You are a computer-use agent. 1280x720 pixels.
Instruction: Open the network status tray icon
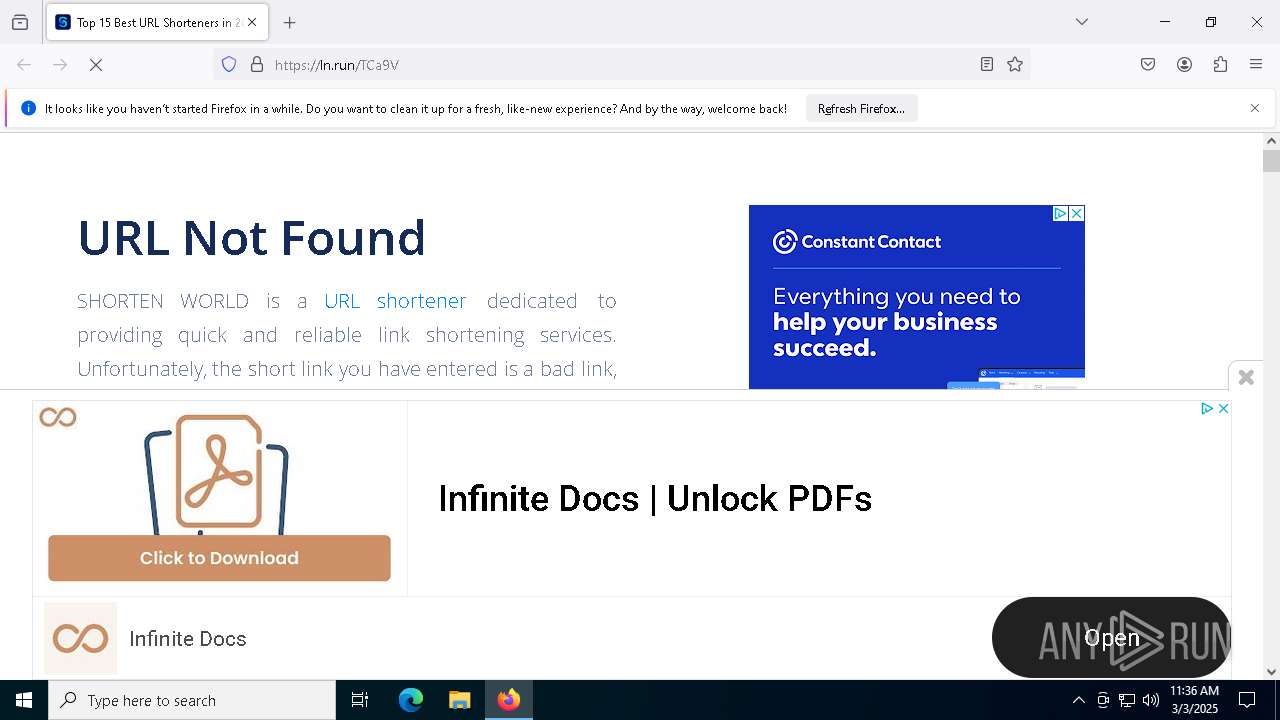(1127, 700)
